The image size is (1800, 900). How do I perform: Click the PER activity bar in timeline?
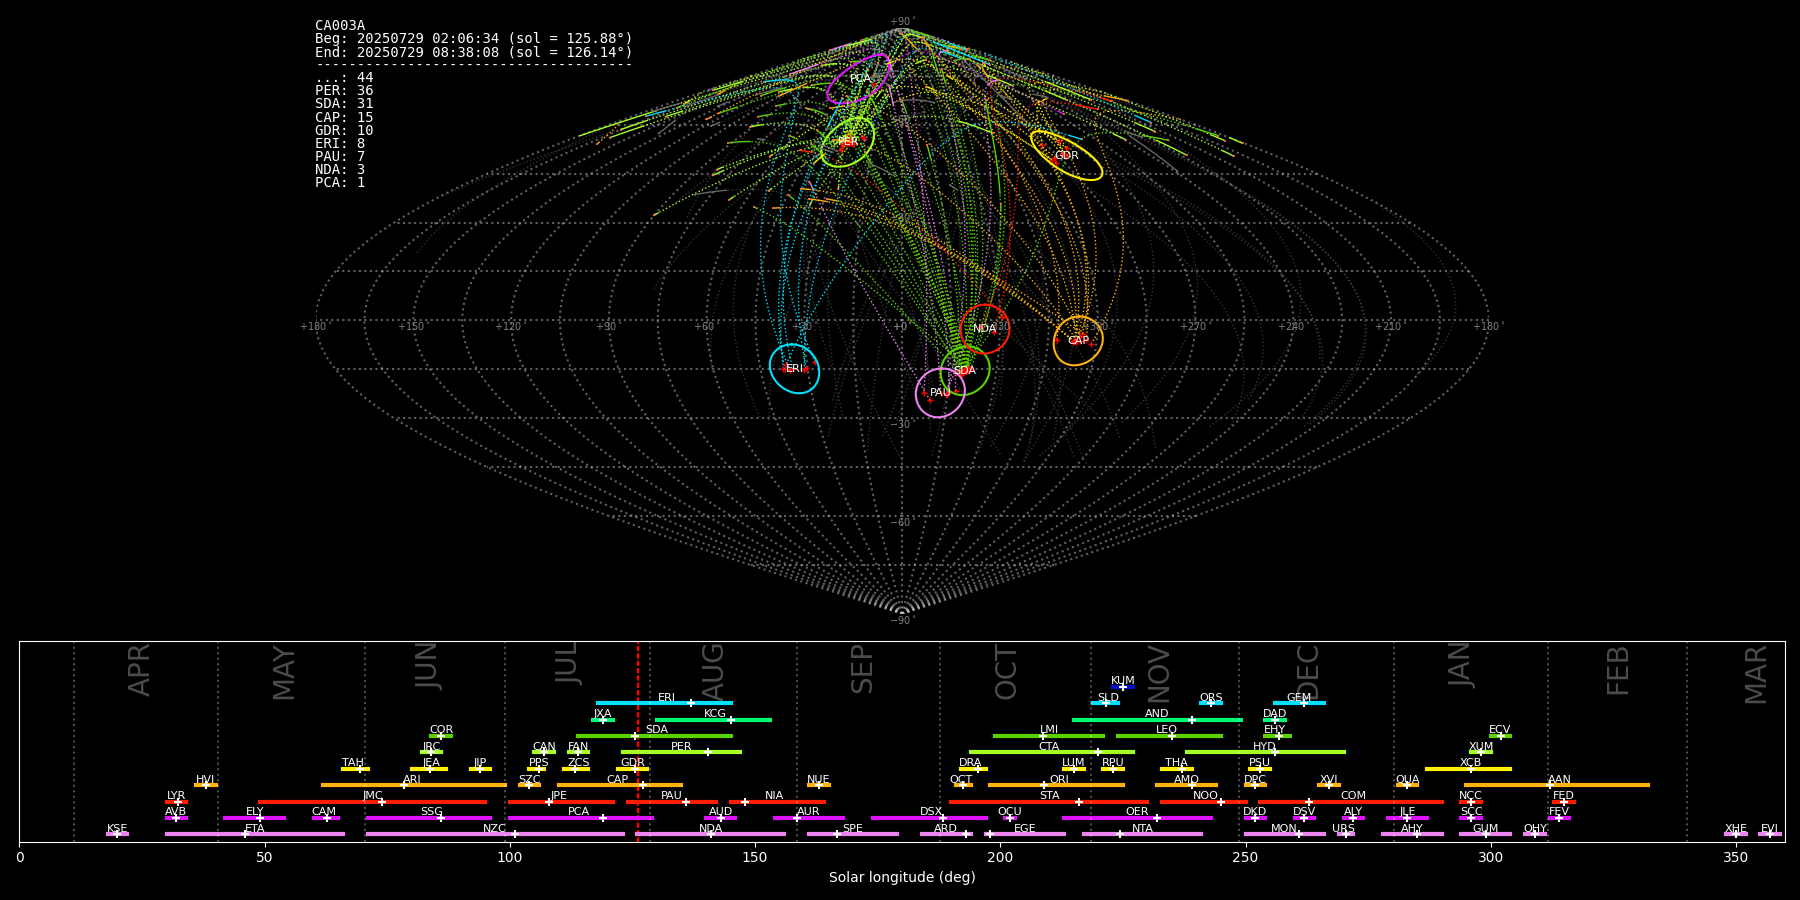tap(681, 752)
